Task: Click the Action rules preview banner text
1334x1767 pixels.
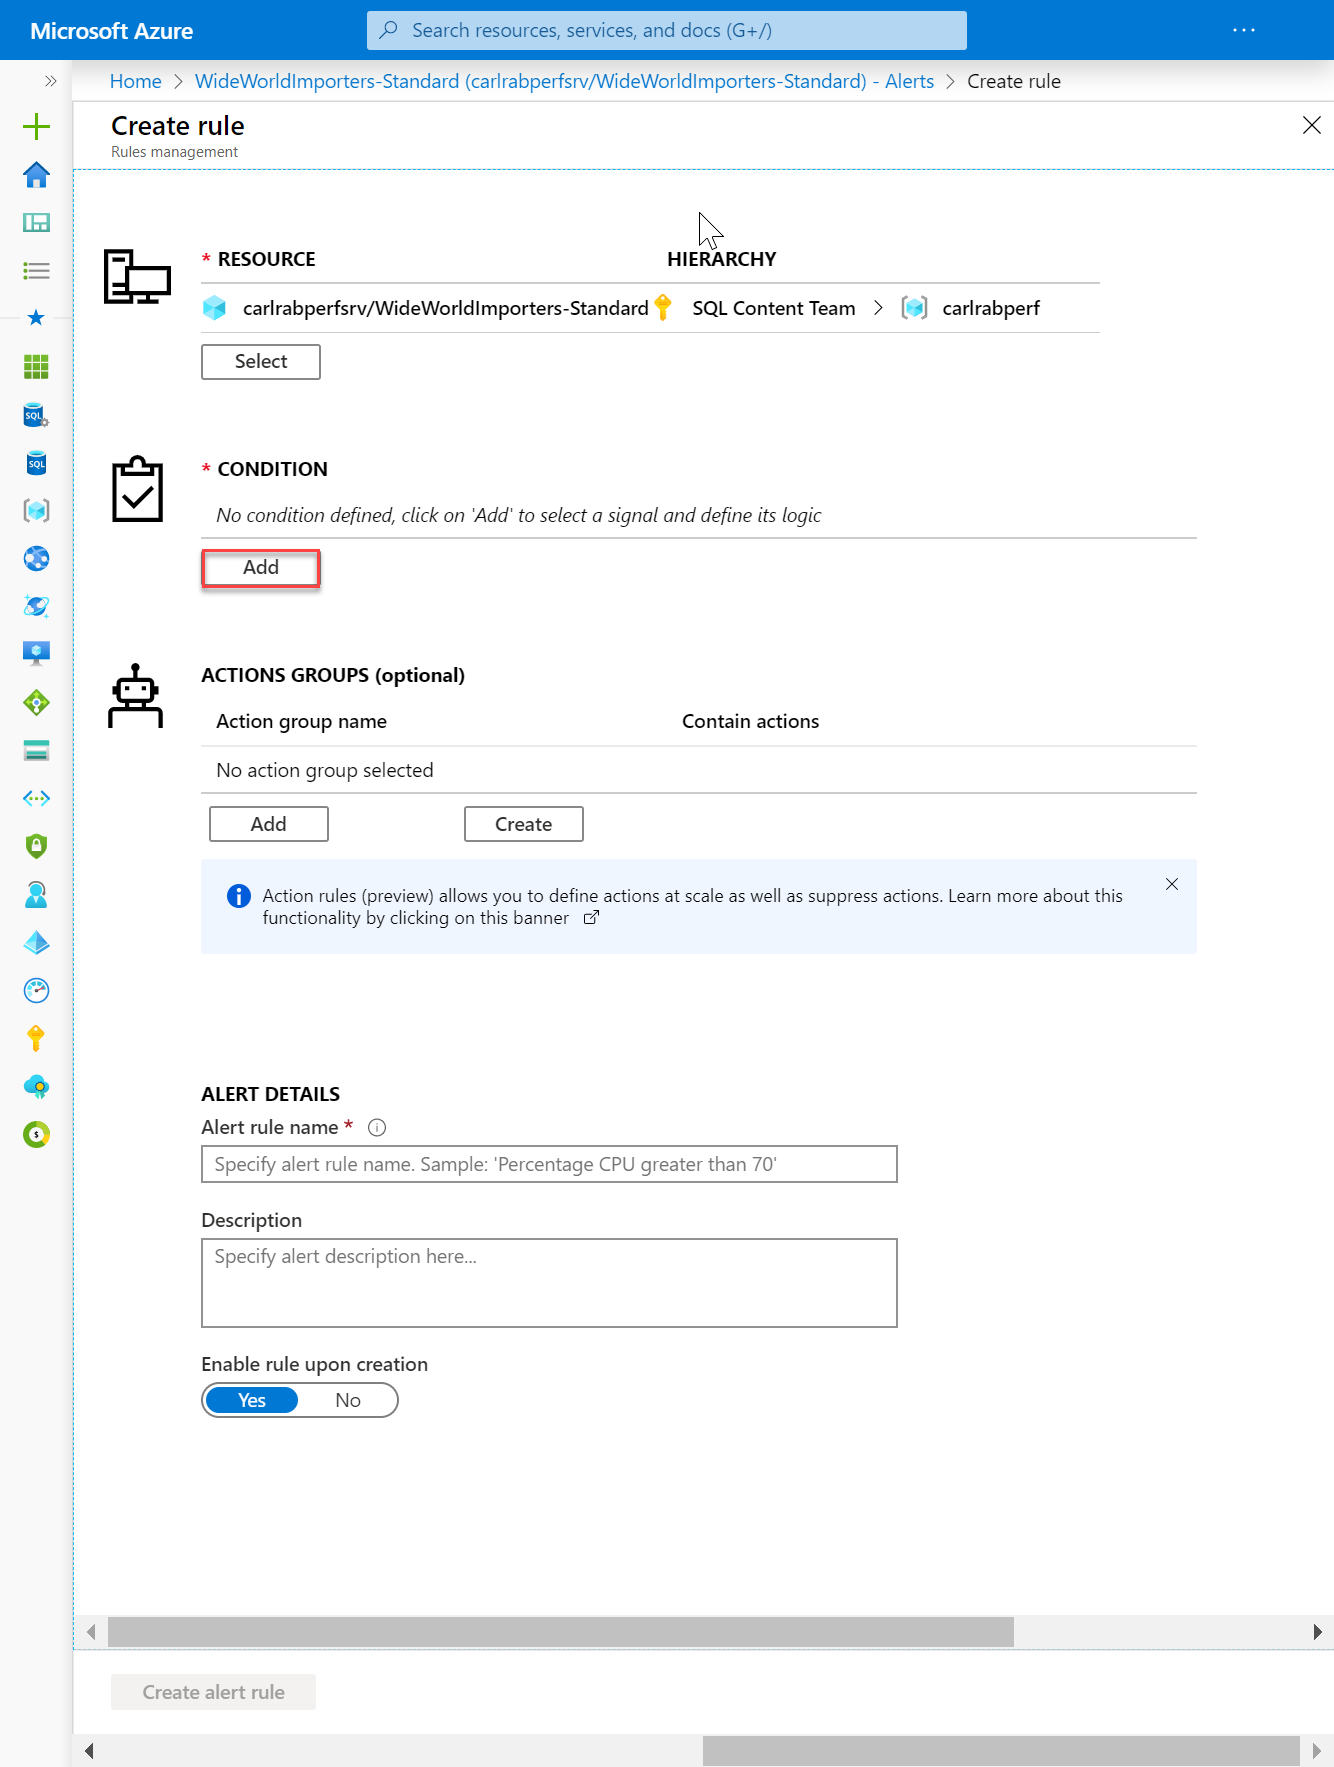Action: tap(692, 907)
